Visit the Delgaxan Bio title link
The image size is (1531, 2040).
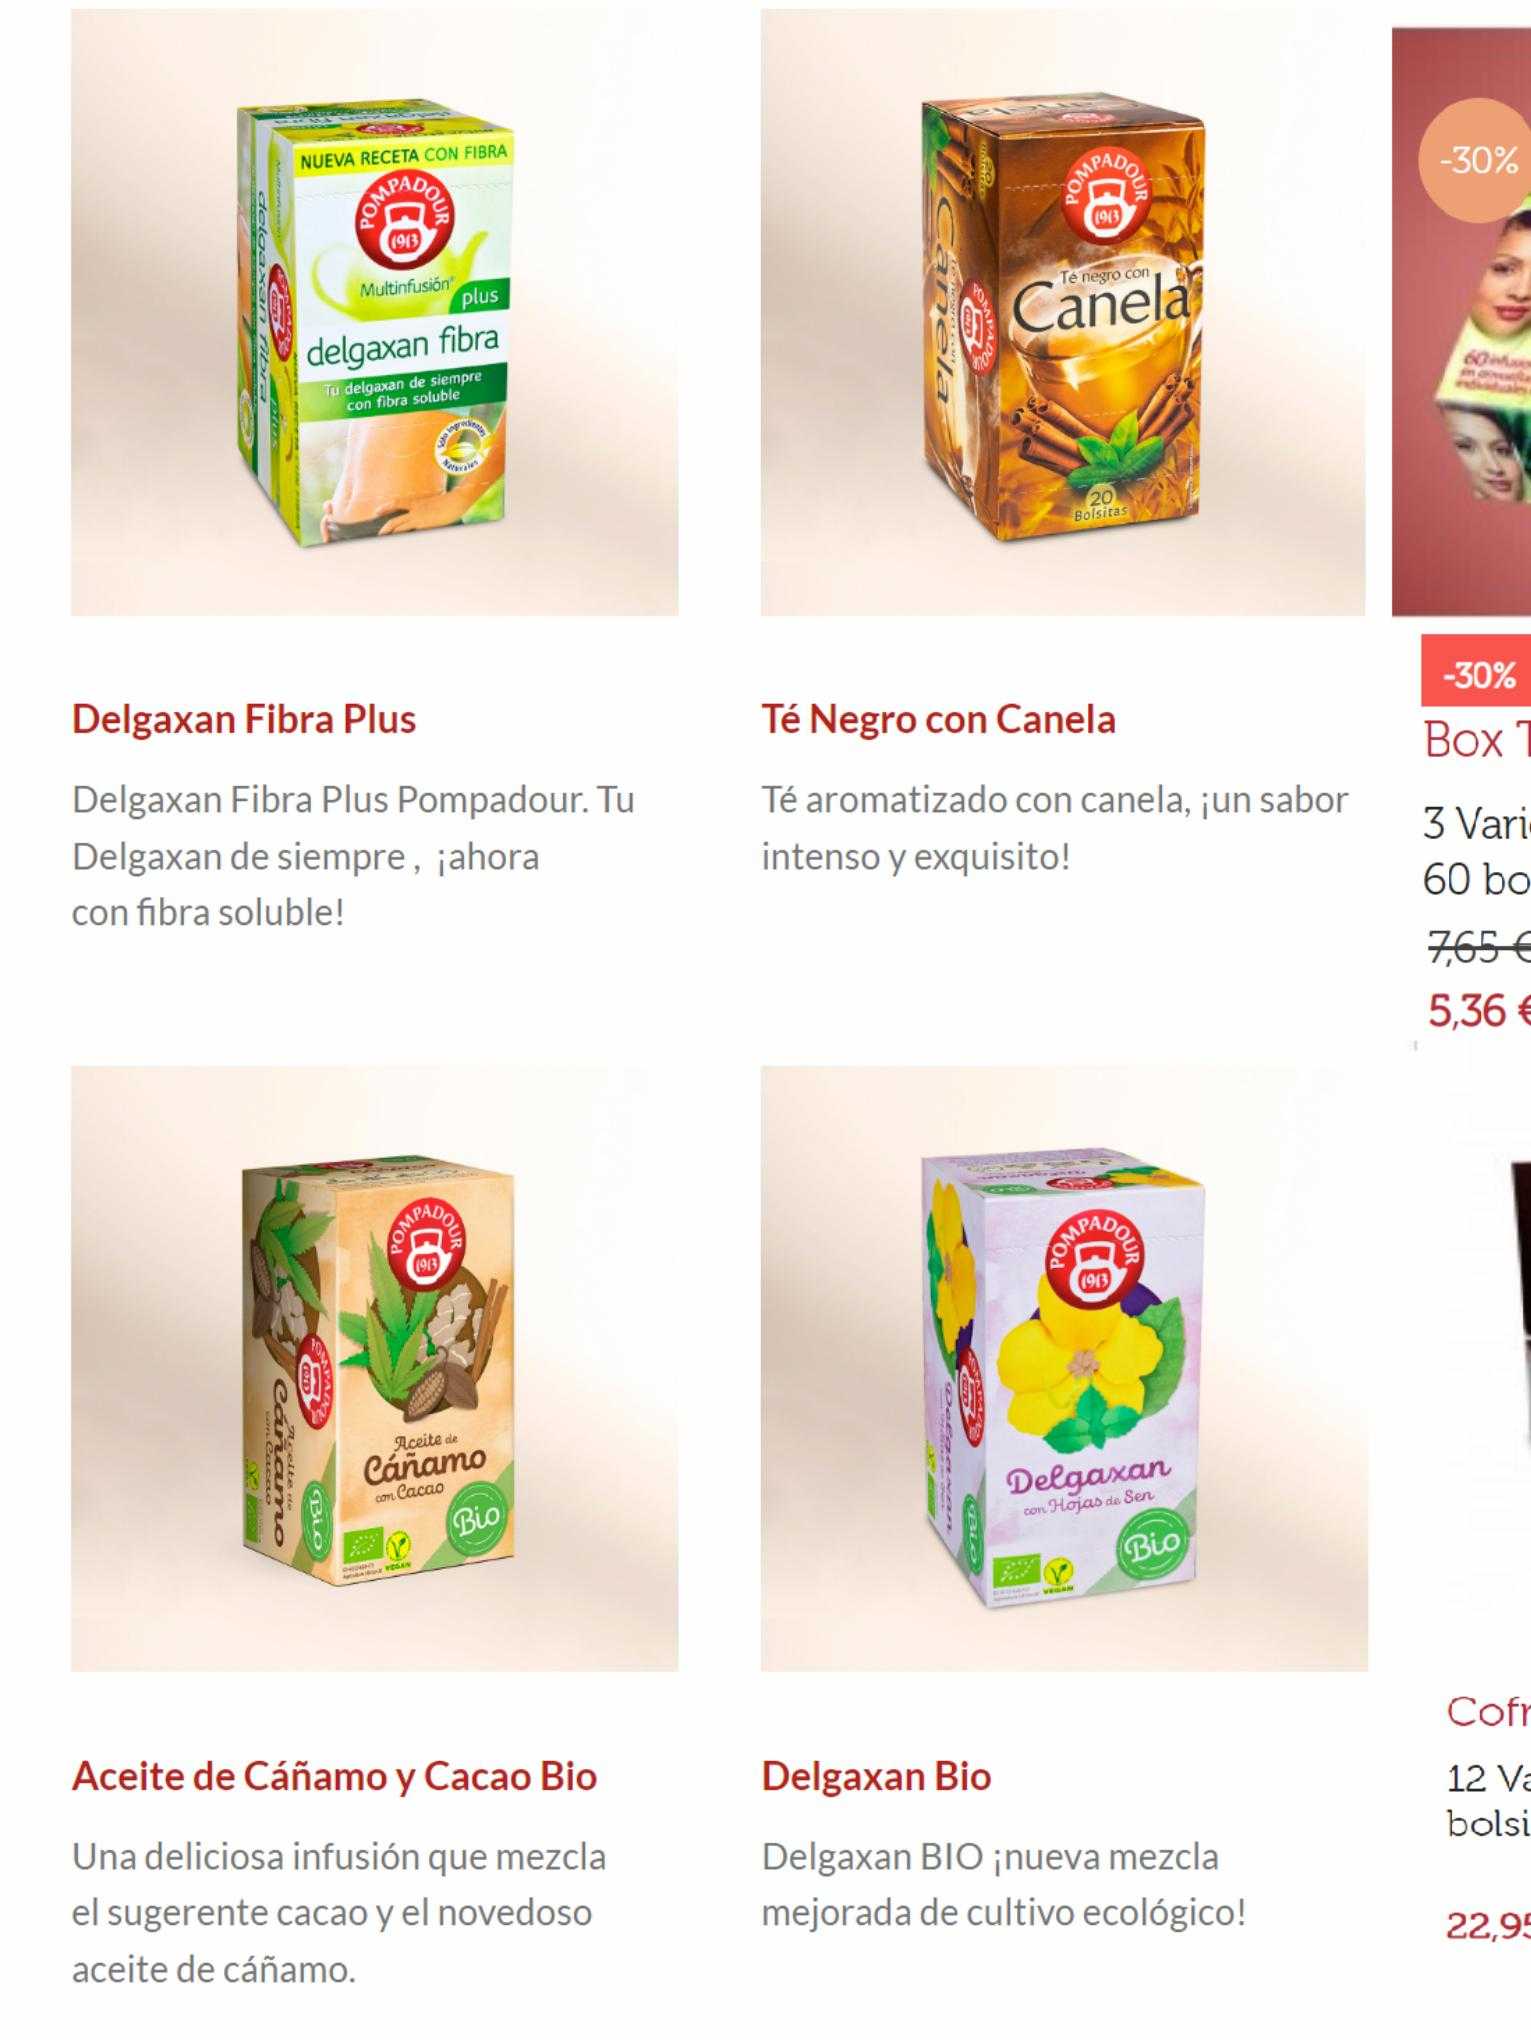[x=876, y=1776]
